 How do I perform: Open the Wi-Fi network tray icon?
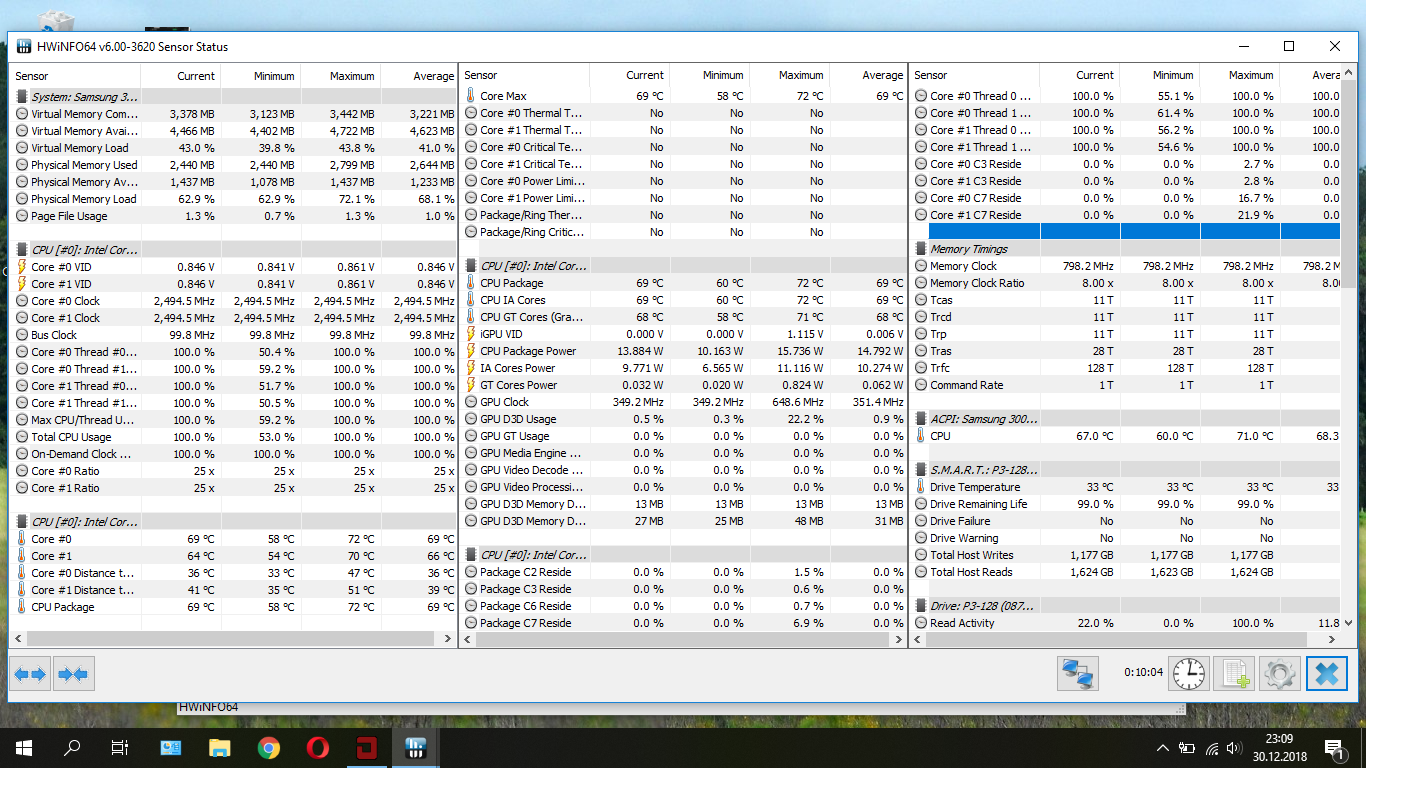[1212, 748]
